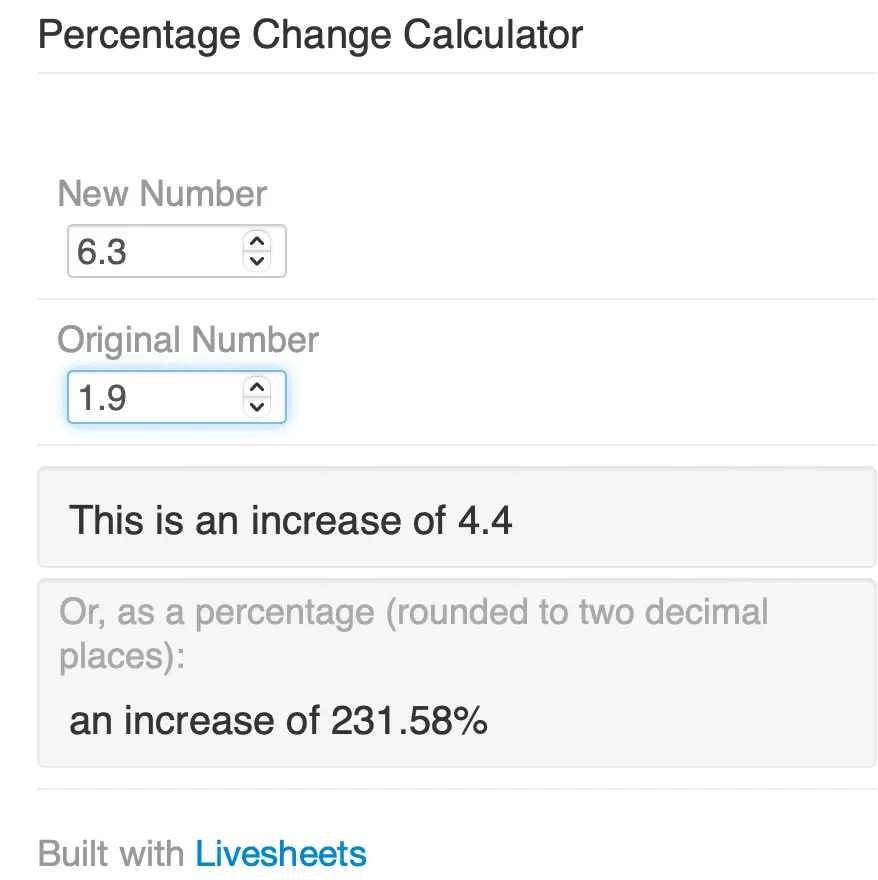Click the word Calculator in the title
878x880 pixels.
tap(492, 36)
